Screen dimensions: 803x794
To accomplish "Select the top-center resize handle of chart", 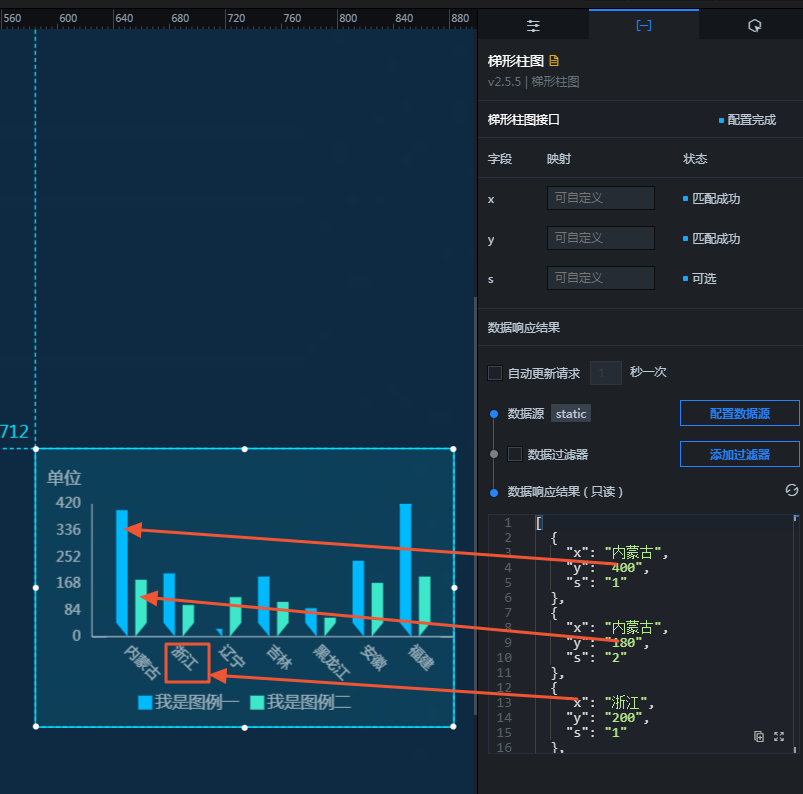I will coord(245,449).
